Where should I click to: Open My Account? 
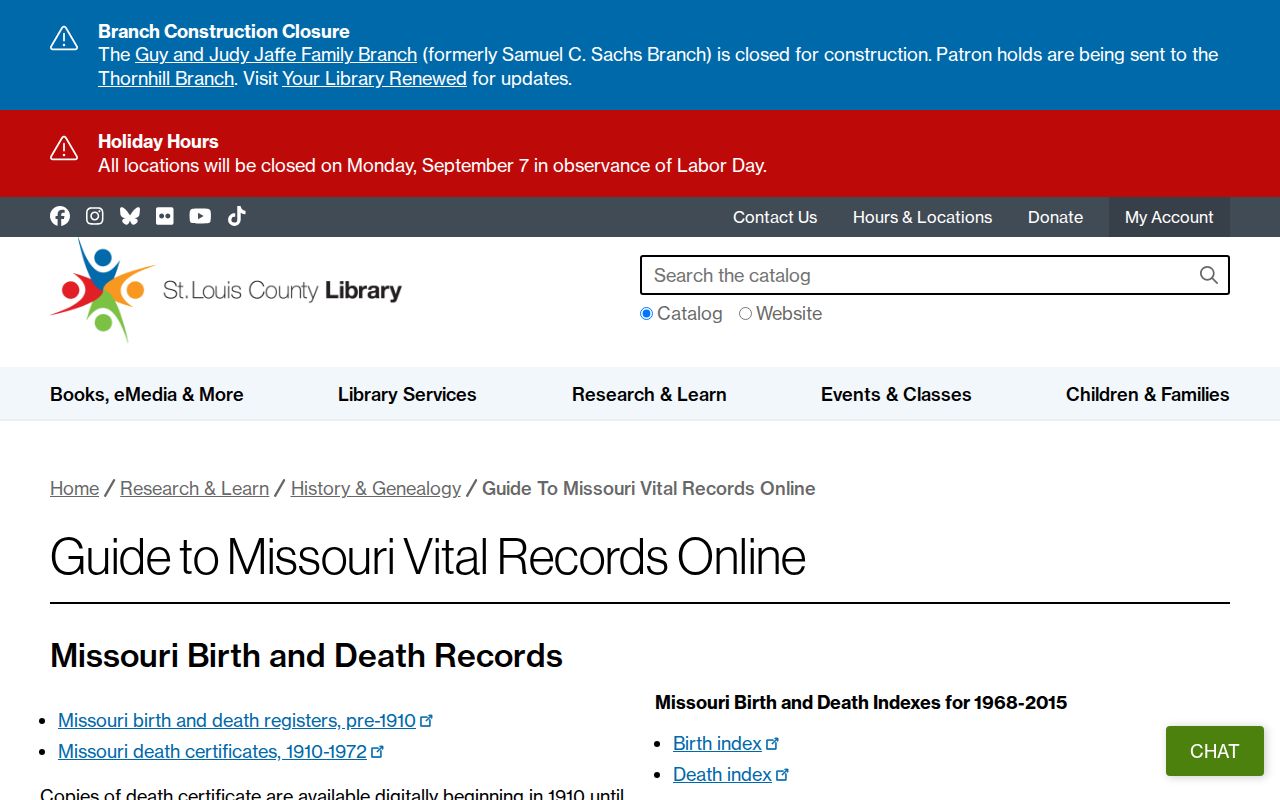tap(1169, 217)
